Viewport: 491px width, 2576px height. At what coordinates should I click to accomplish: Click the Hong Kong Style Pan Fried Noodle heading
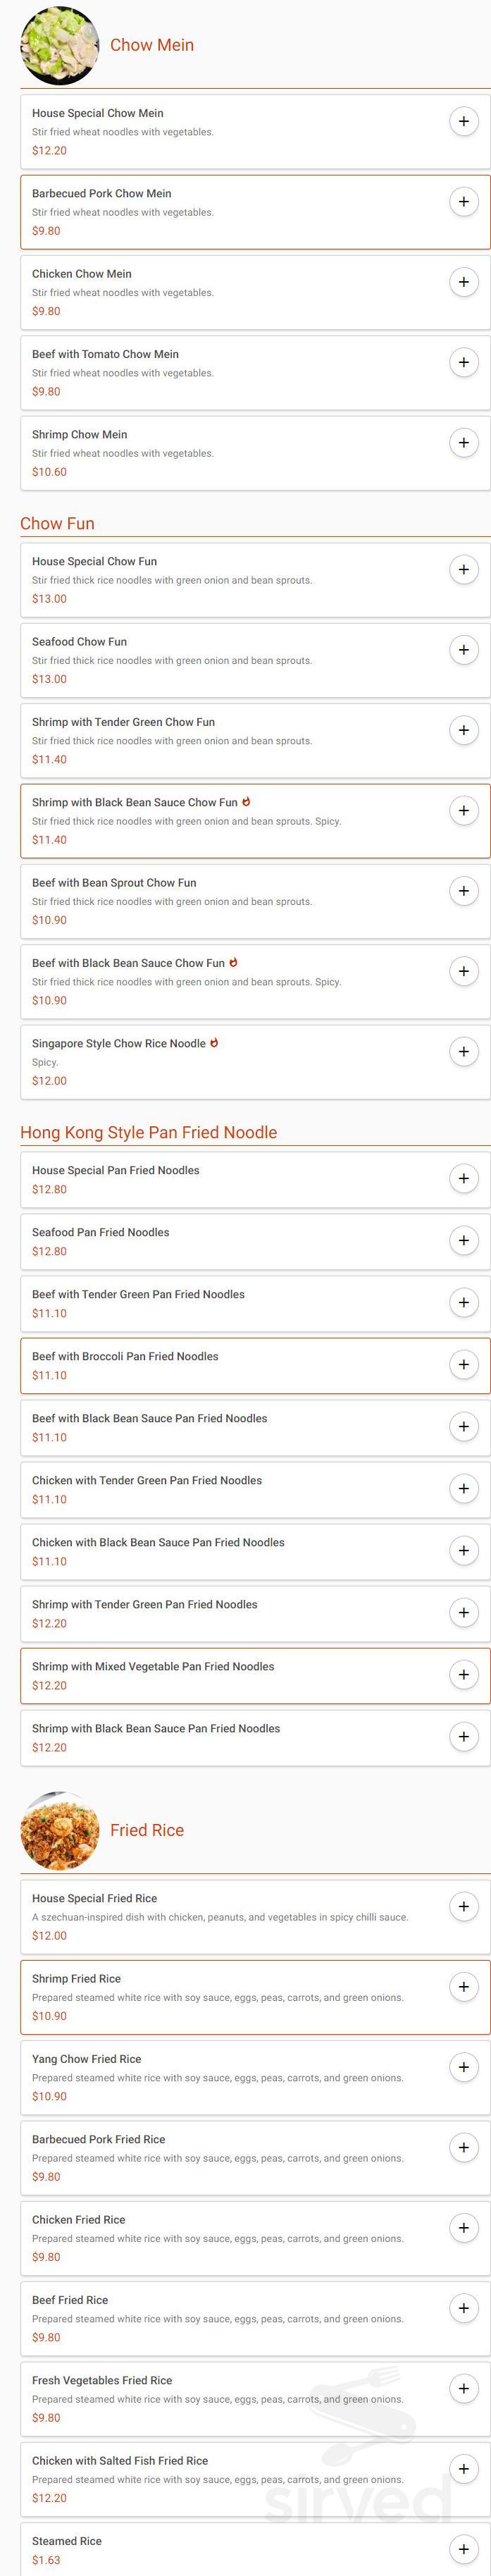pyautogui.click(x=150, y=1132)
